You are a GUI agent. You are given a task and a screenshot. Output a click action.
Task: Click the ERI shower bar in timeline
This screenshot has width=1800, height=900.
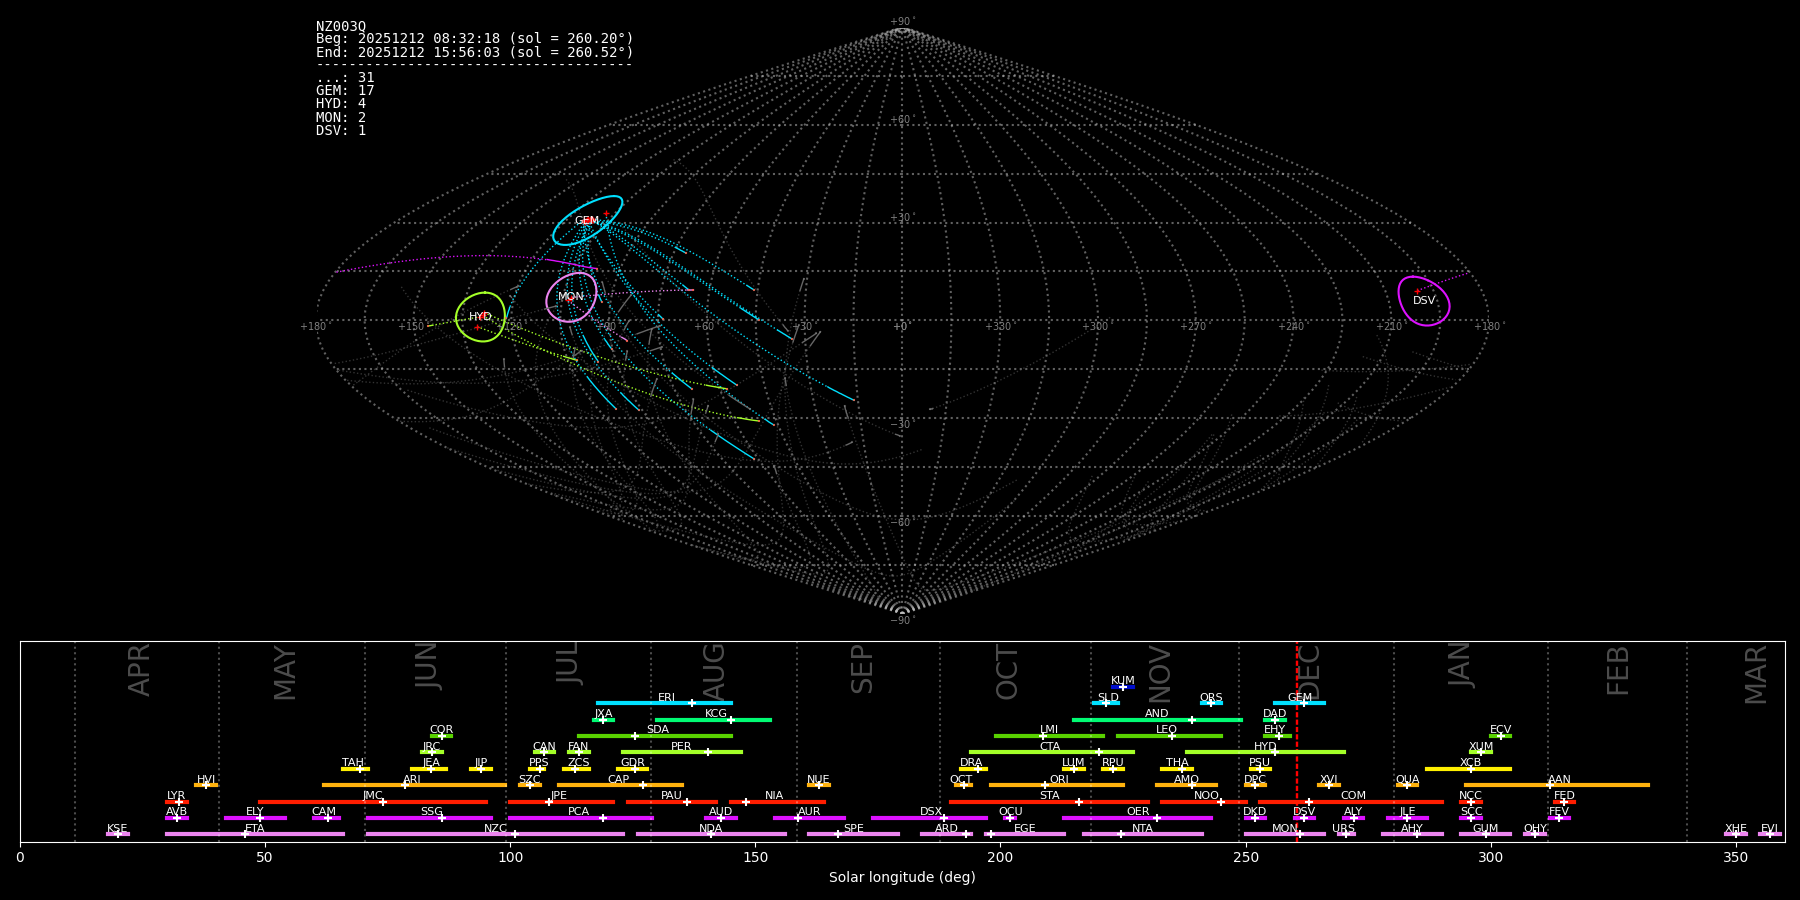click(x=664, y=703)
